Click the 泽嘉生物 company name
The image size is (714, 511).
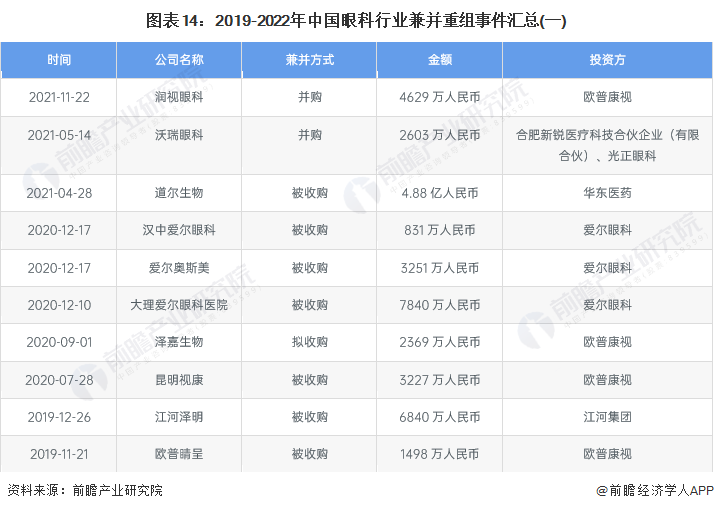coord(179,342)
